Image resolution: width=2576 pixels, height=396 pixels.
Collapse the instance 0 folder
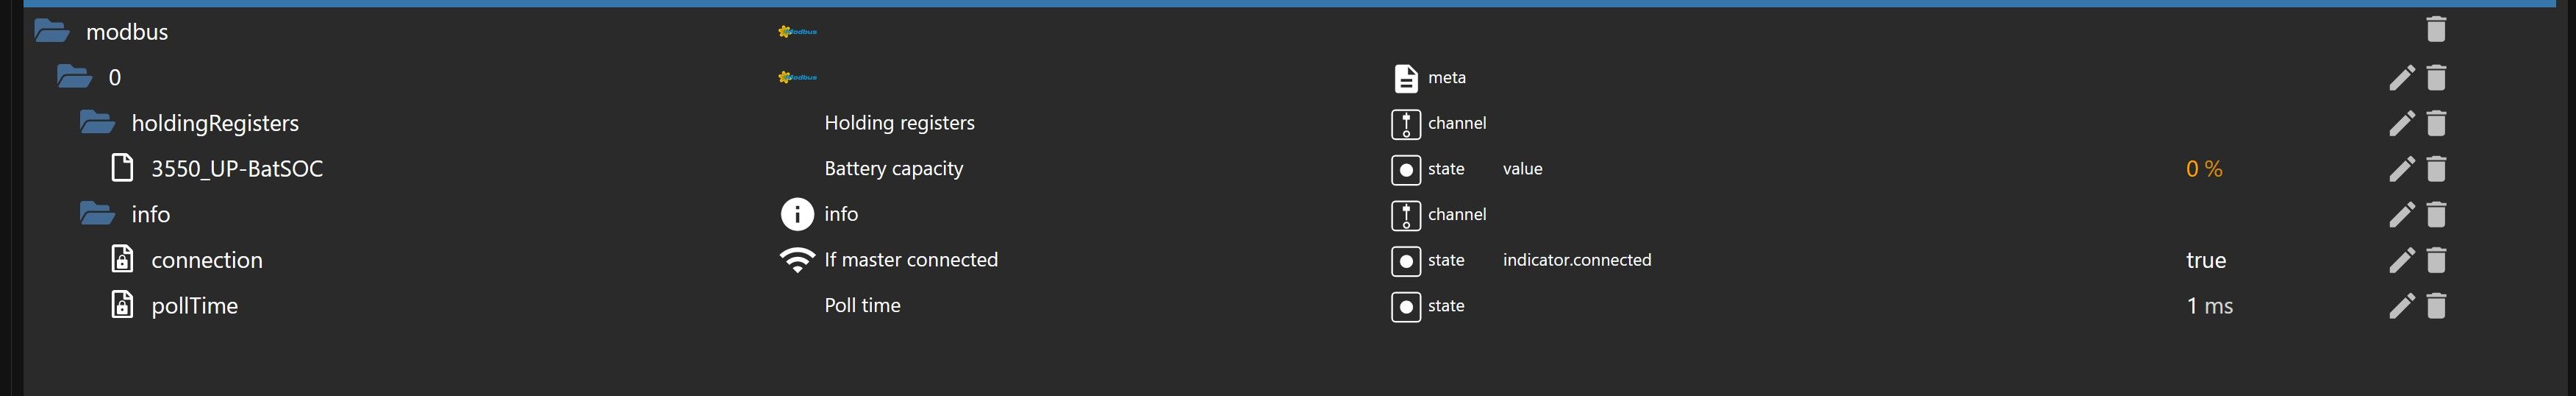(74, 77)
